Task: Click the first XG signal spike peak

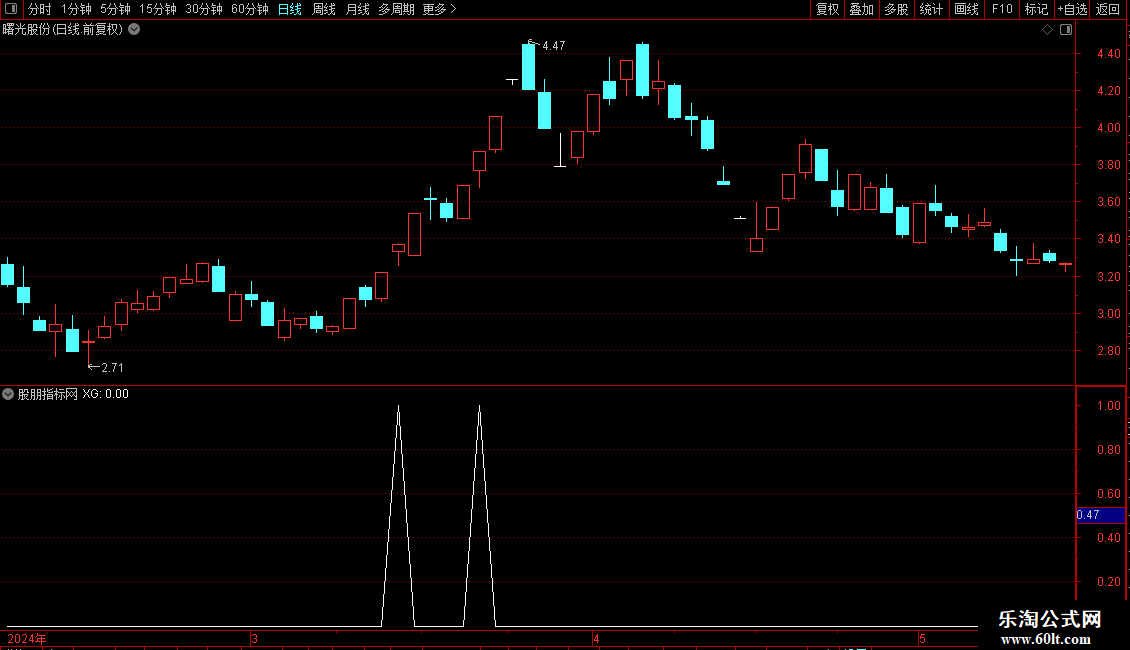Action: click(x=399, y=408)
